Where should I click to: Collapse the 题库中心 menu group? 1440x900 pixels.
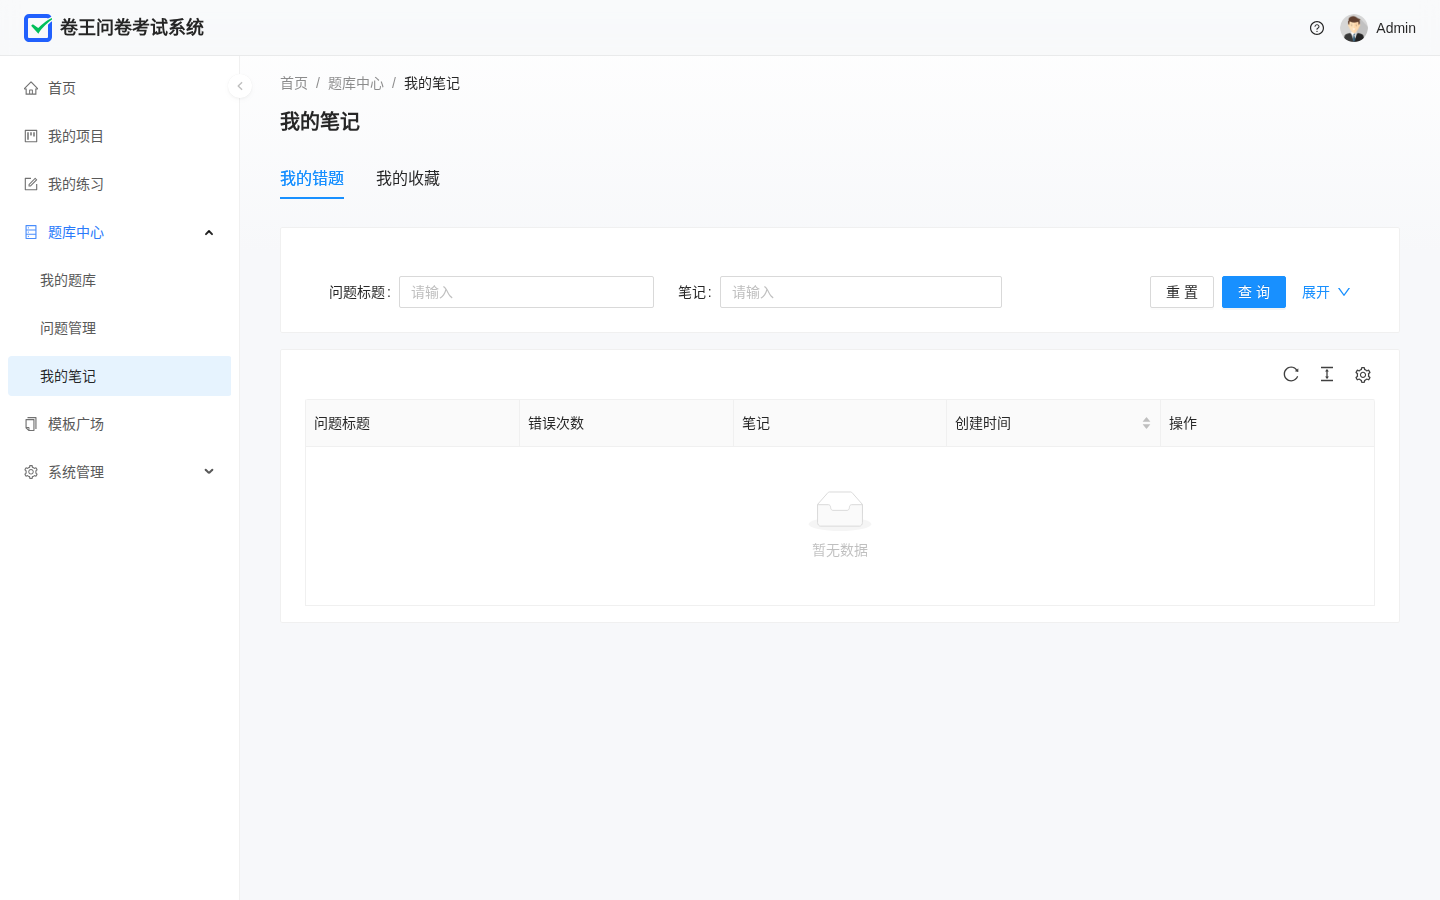pos(120,232)
